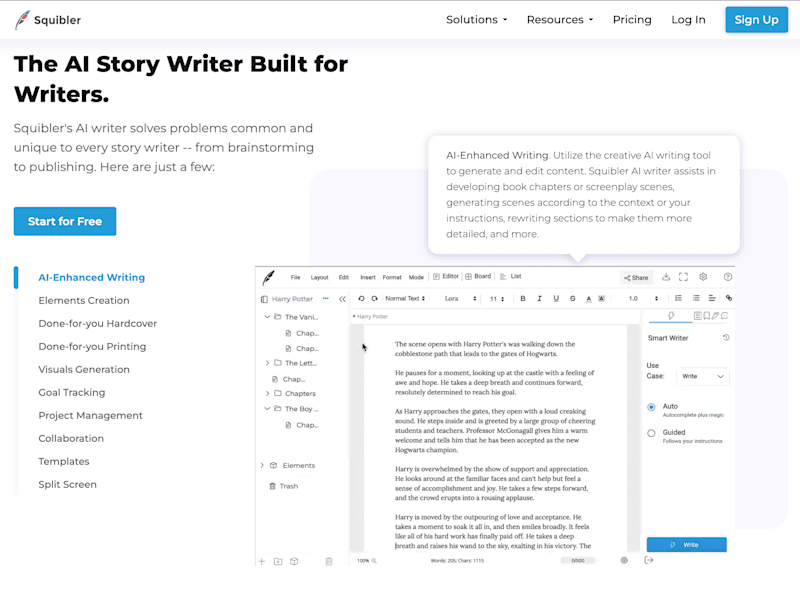Image resolution: width=800 pixels, height=600 pixels.
Task: Open the Format menu in editor
Action: coord(392,278)
